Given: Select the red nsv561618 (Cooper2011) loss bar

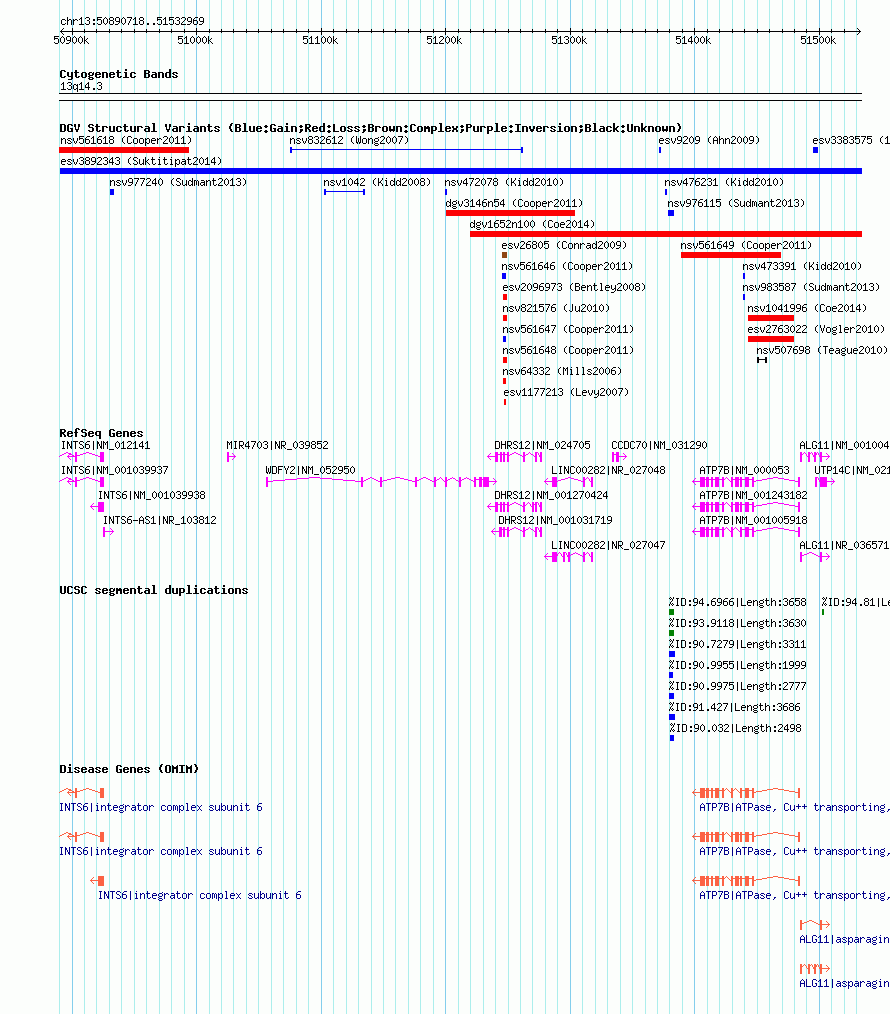Looking at the screenshot, I should pos(124,150).
